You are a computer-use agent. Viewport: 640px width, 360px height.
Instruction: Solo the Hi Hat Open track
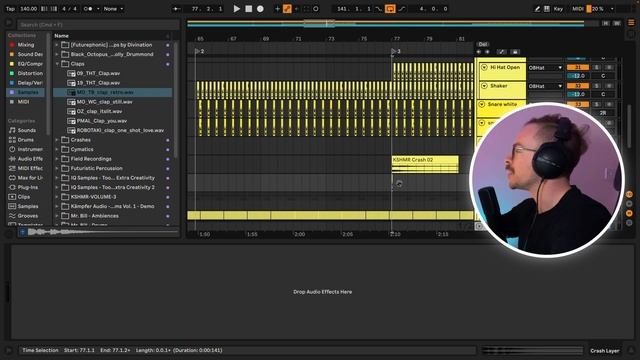(x=597, y=67)
